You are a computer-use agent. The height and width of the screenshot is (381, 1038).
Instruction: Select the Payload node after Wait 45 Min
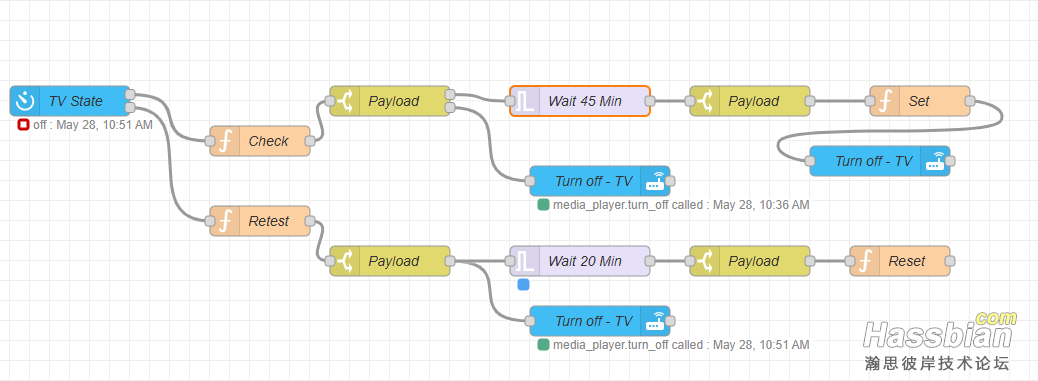[750, 101]
